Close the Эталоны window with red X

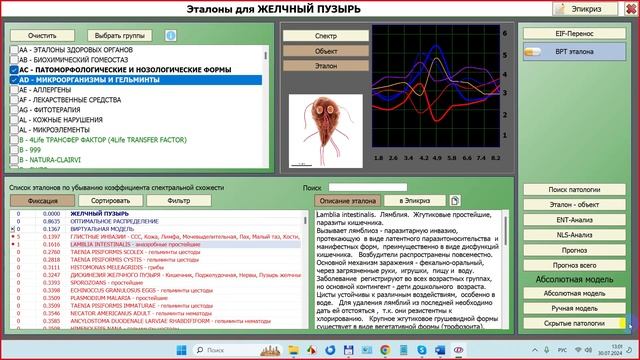631,9
